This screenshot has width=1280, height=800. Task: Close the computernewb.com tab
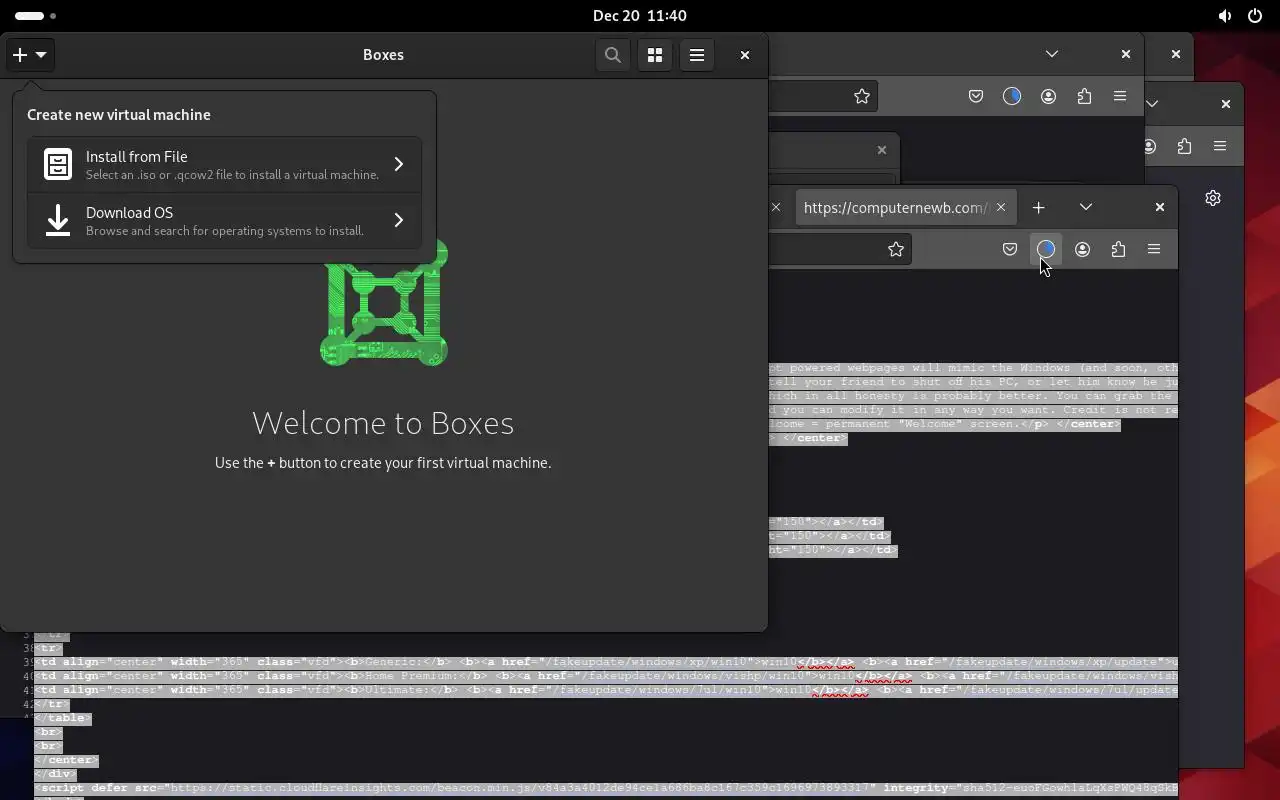pyautogui.click(x=1000, y=207)
